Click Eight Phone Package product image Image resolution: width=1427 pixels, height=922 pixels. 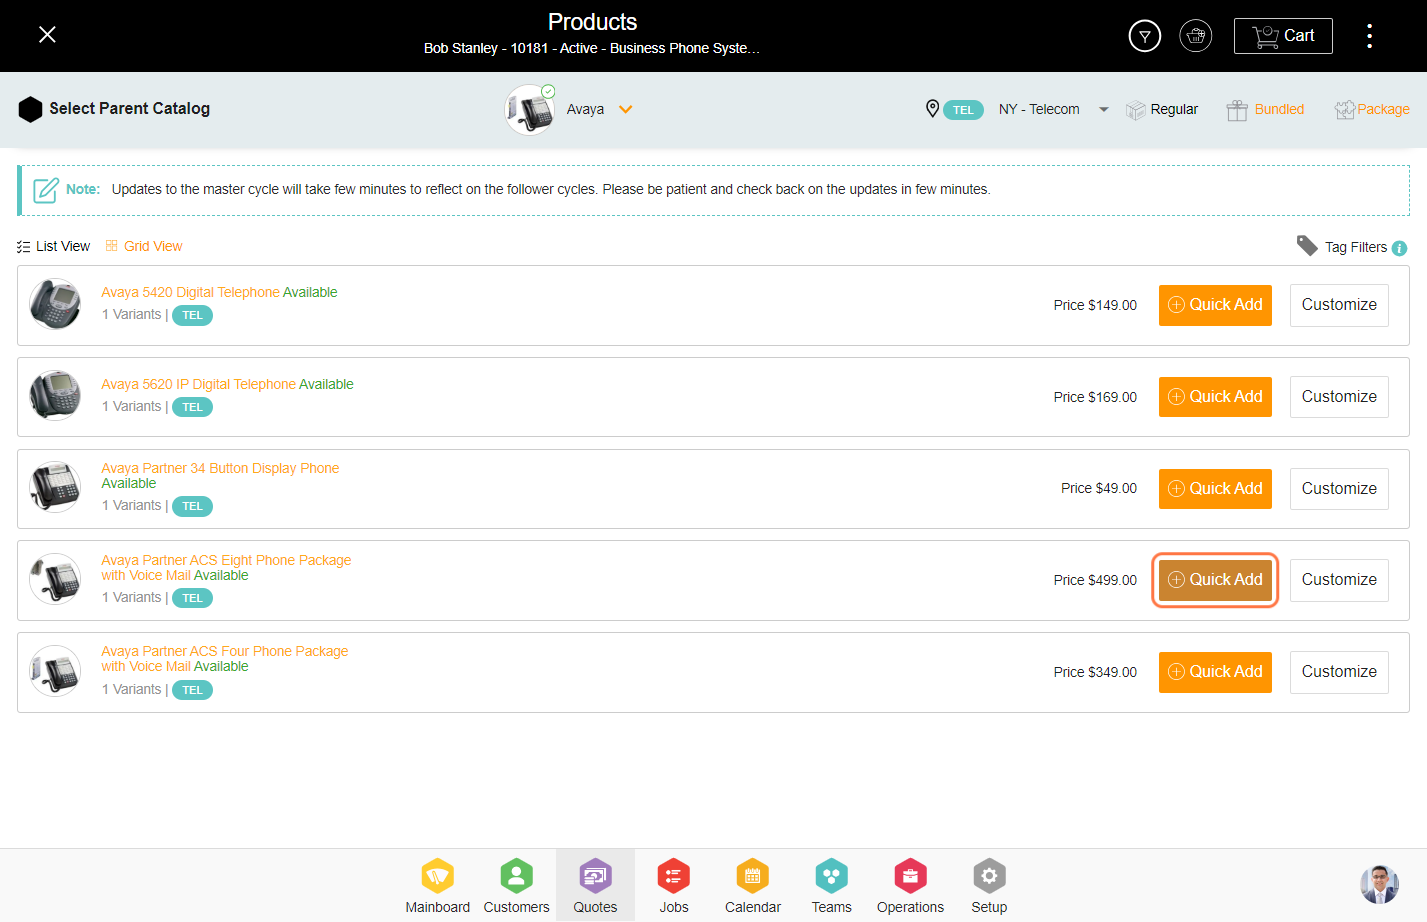(x=55, y=579)
